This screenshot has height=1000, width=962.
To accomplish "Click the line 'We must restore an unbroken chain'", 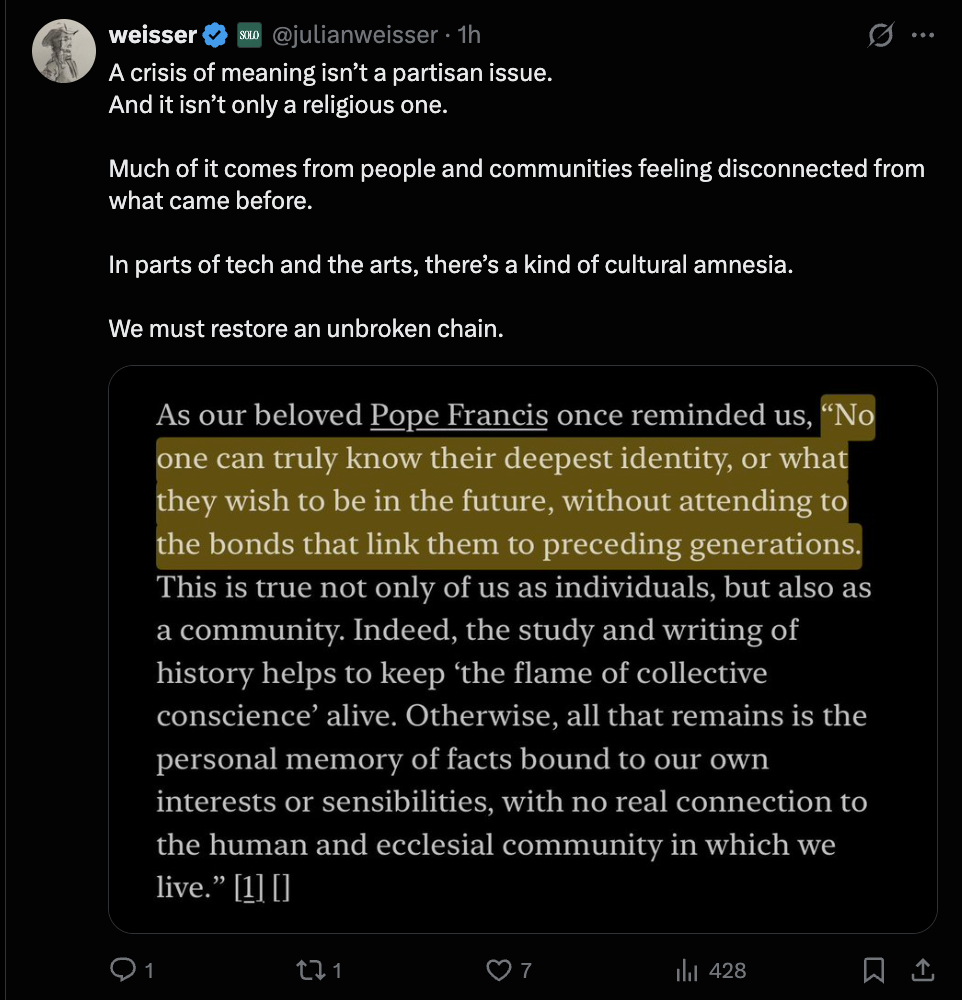I will click(306, 328).
